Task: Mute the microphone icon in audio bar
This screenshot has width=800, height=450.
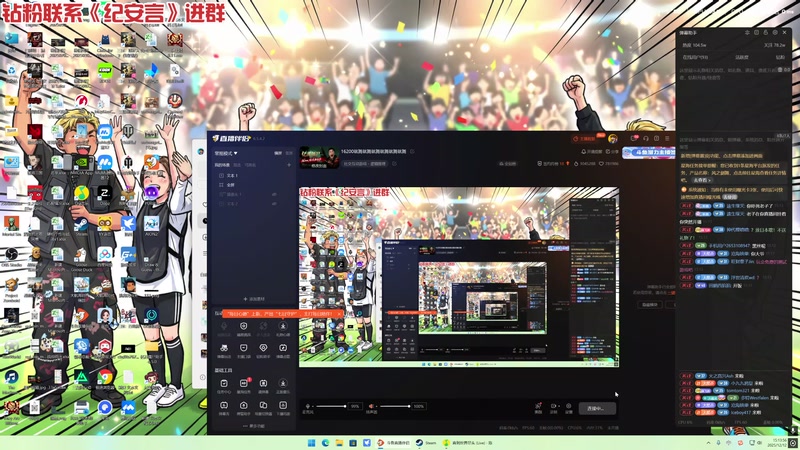Action: pos(307,406)
